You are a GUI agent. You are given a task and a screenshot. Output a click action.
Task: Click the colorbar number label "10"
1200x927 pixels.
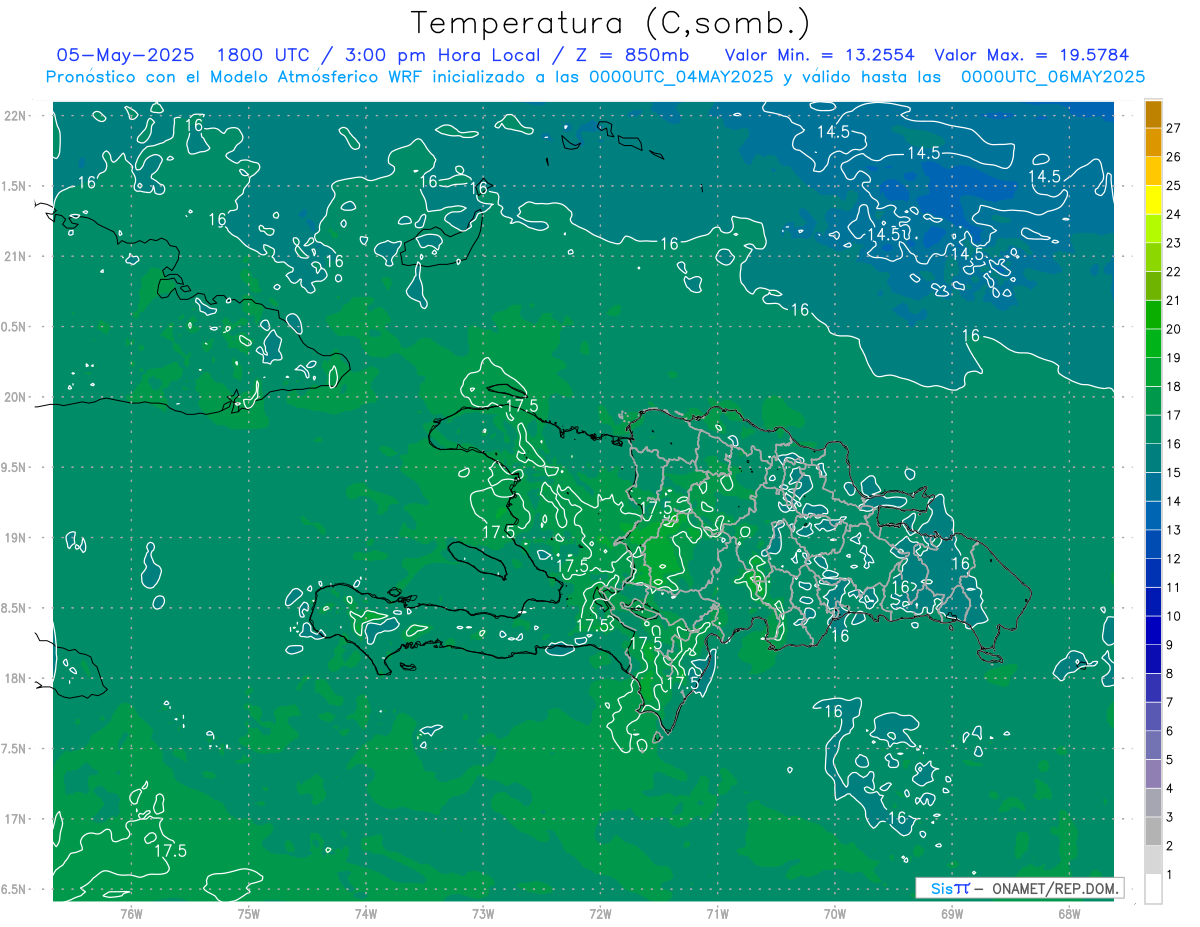1174,616
